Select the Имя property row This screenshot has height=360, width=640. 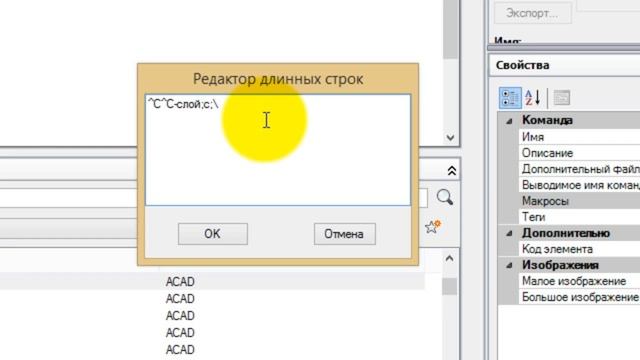[580, 137]
